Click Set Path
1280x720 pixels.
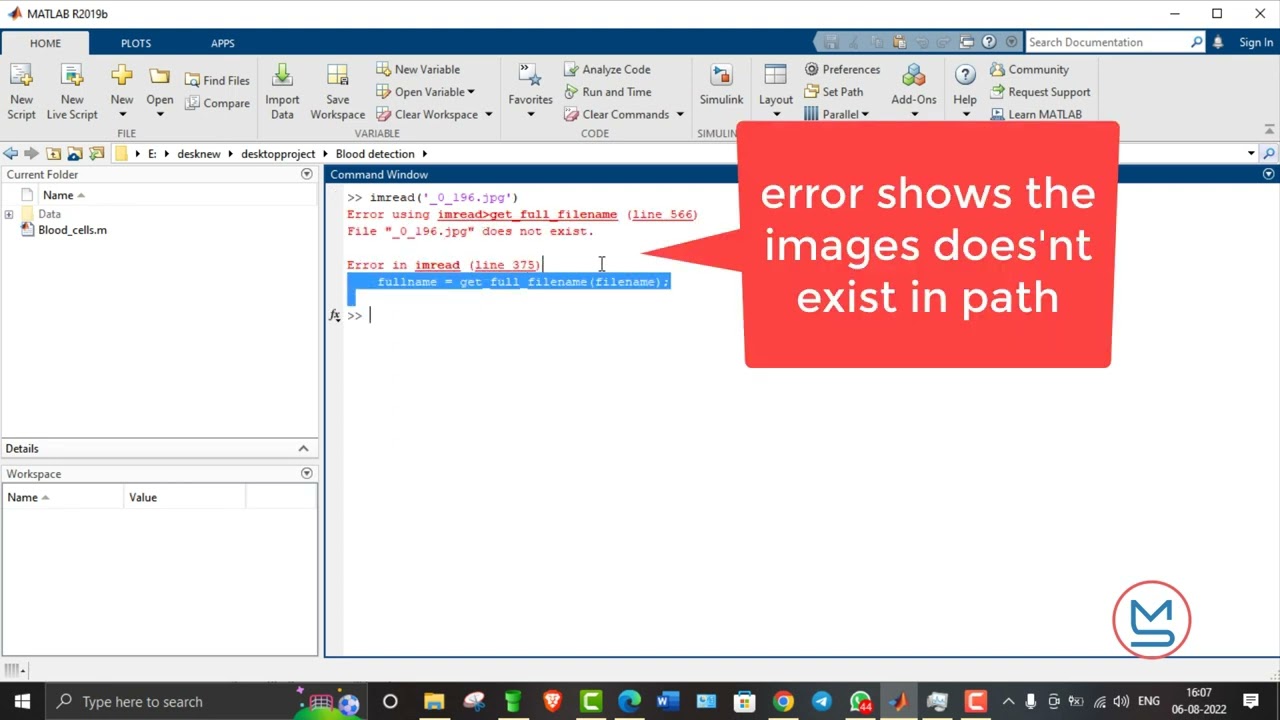tap(833, 92)
